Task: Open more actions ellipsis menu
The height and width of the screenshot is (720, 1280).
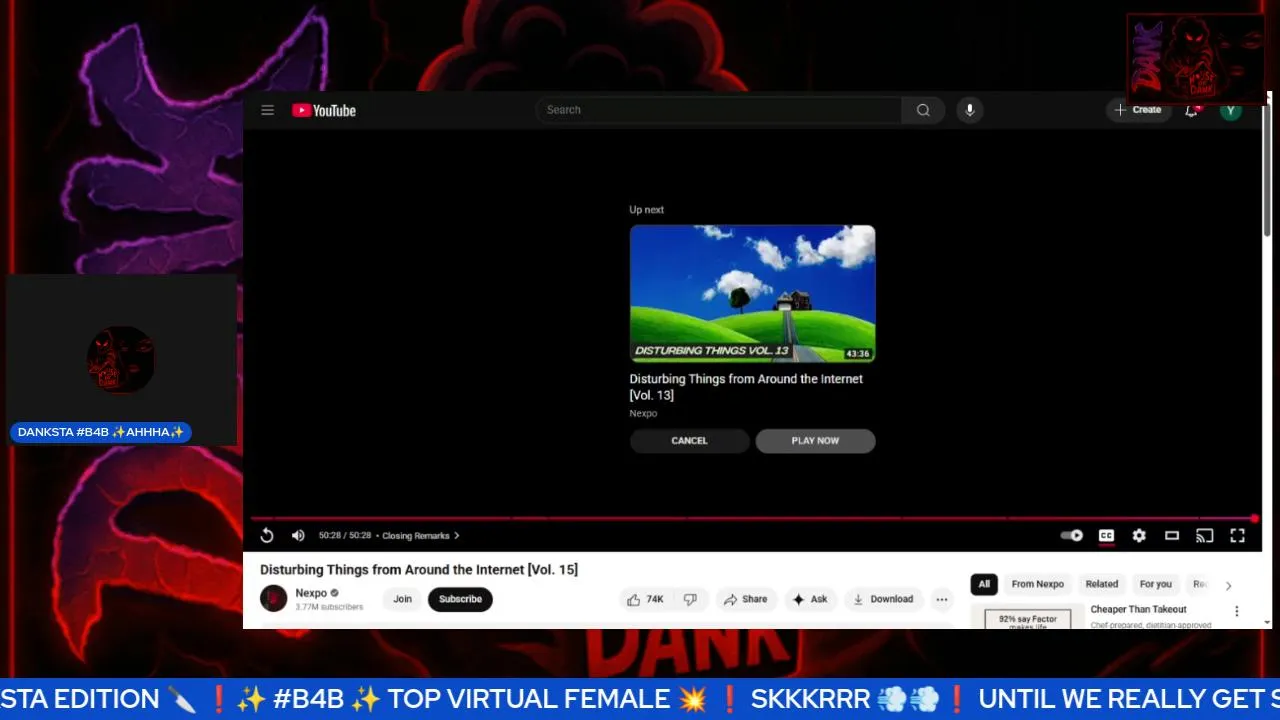Action: [x=942, y=599]
